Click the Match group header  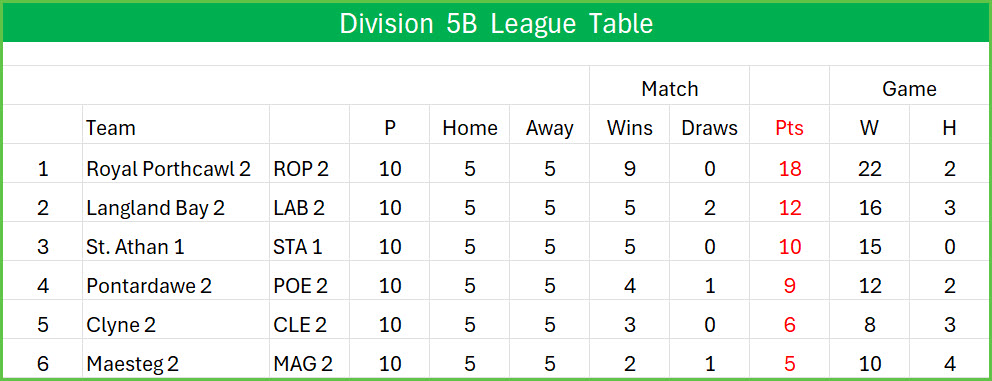pyautogui.click(x=669, y=89)
